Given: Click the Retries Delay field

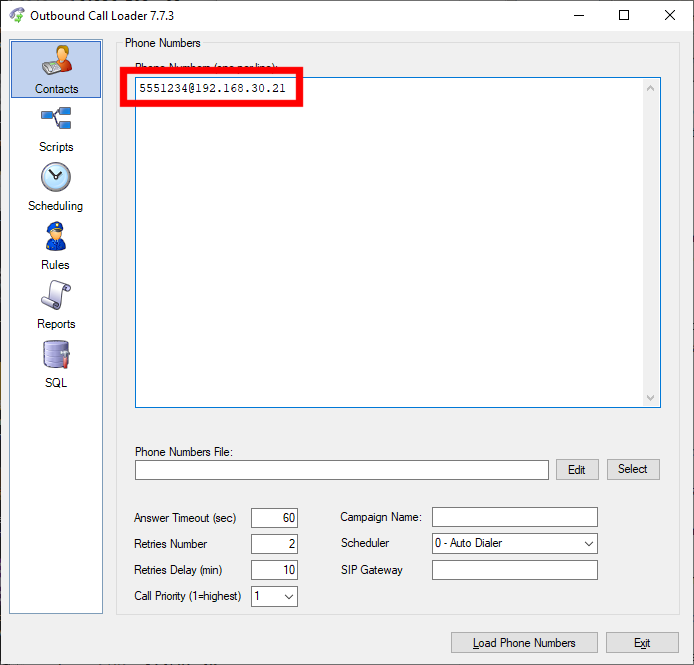Looking at the screenshot, I should tap(274, 570).
